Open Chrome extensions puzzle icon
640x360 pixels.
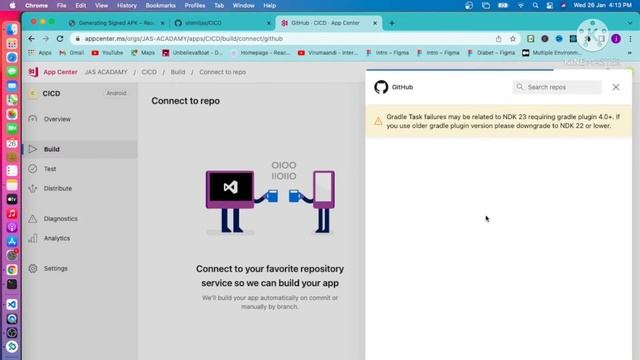(587, 39)
